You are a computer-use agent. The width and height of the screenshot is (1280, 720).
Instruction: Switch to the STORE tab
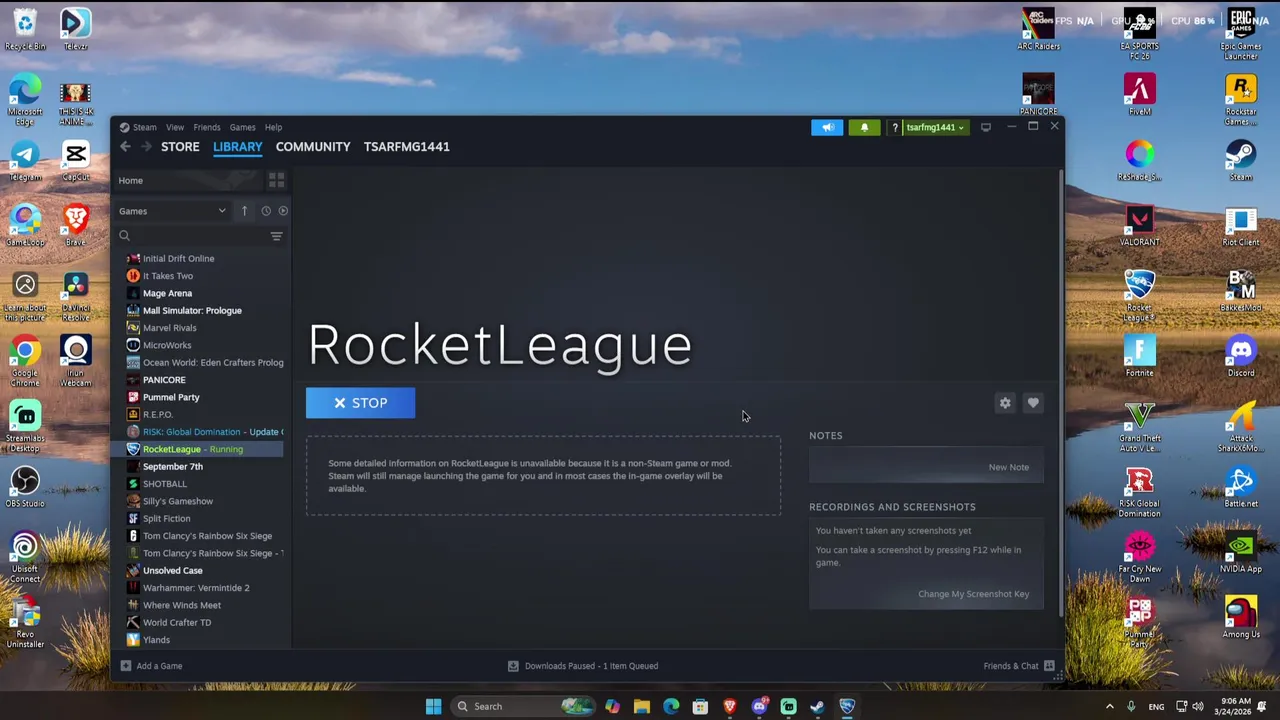180,147
